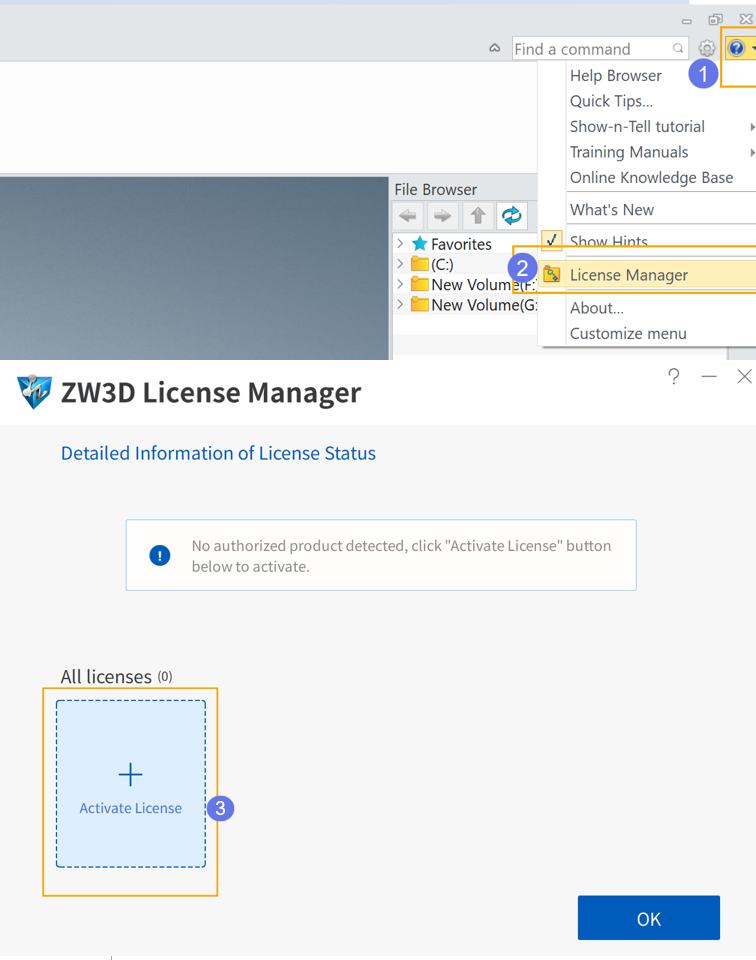Go forward in File Browser
The height and width of the screenshot is (960, 756).
tap(442, 216)
